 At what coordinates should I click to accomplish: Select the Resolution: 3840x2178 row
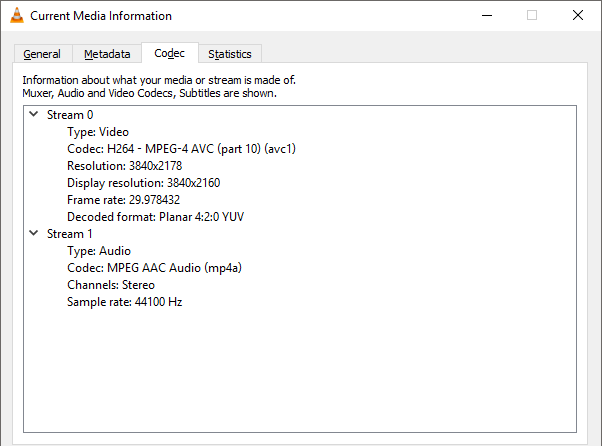[124, 166]
